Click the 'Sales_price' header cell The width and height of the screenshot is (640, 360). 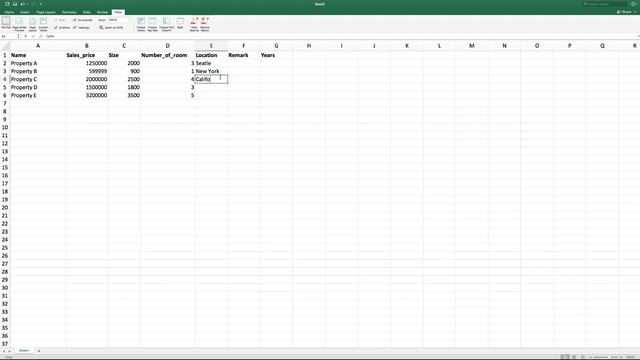[87, 55]
